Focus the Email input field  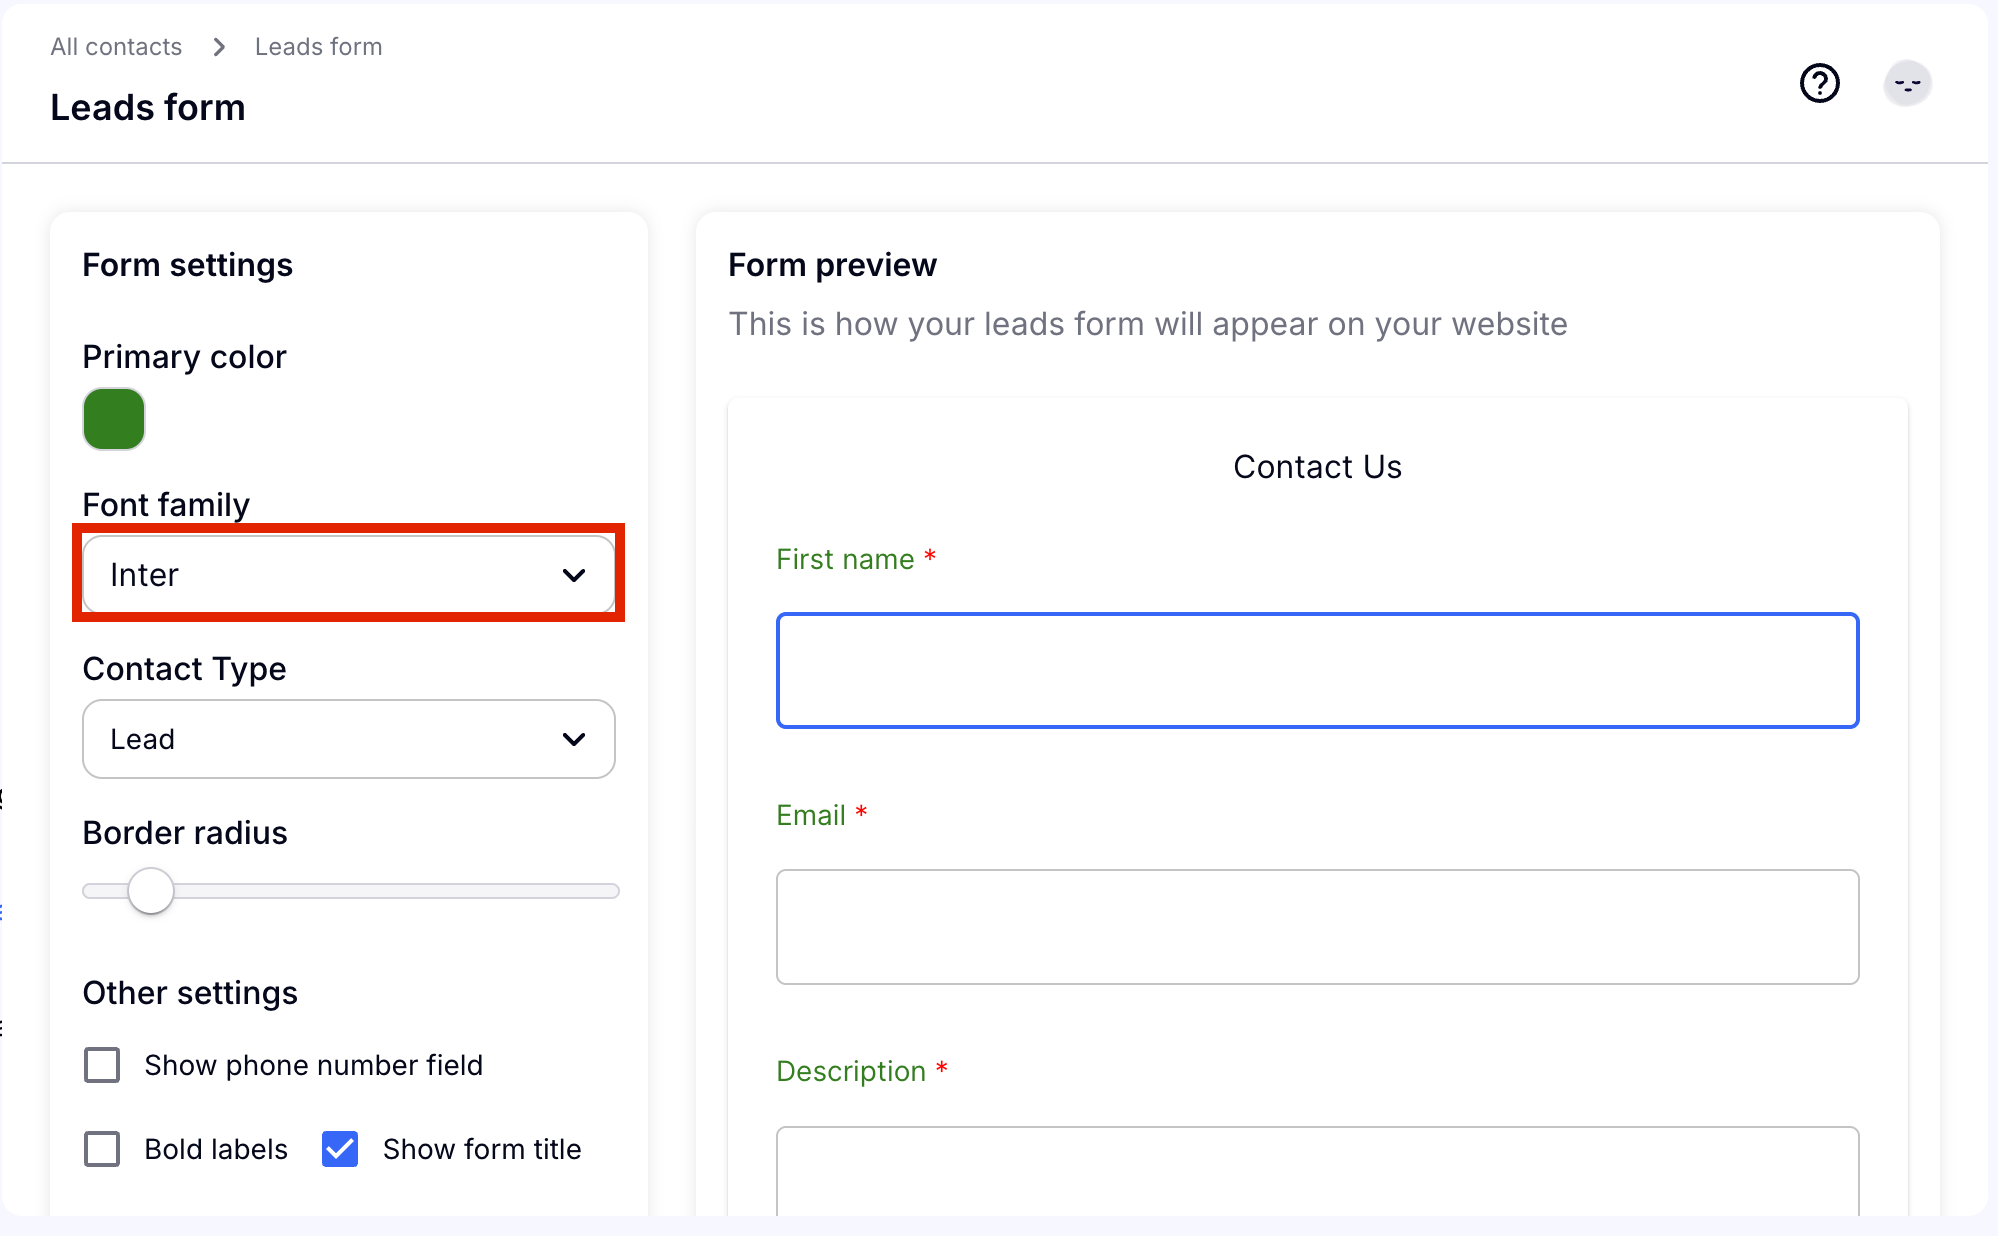coord(1317,927)
